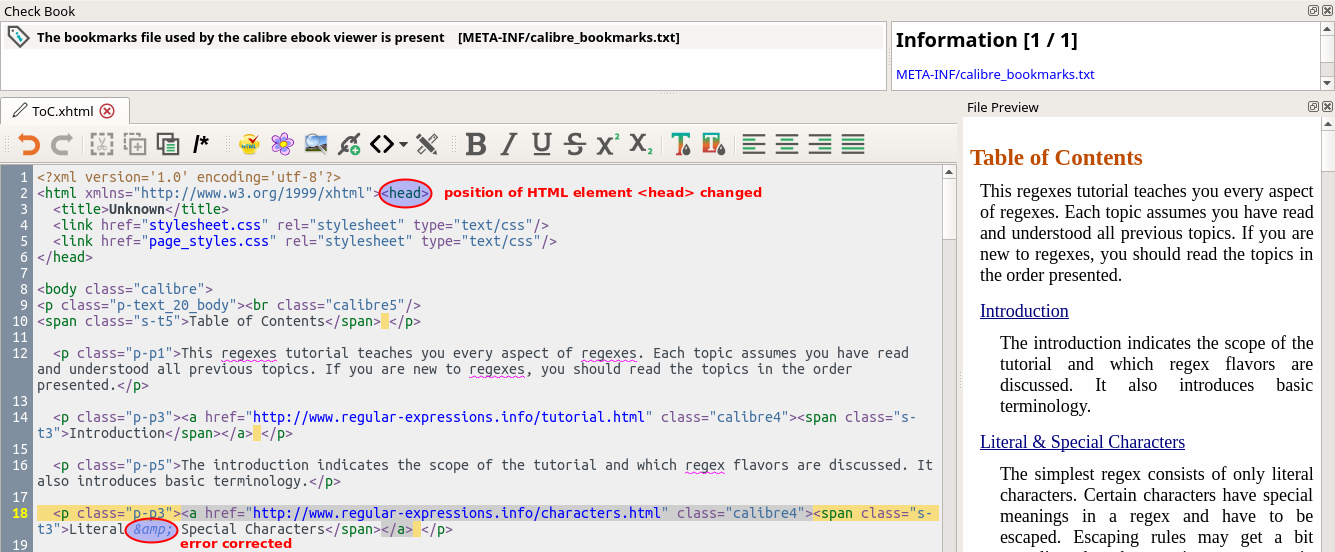Click the Information [1 / 1] heading

[x=986, y=41]
